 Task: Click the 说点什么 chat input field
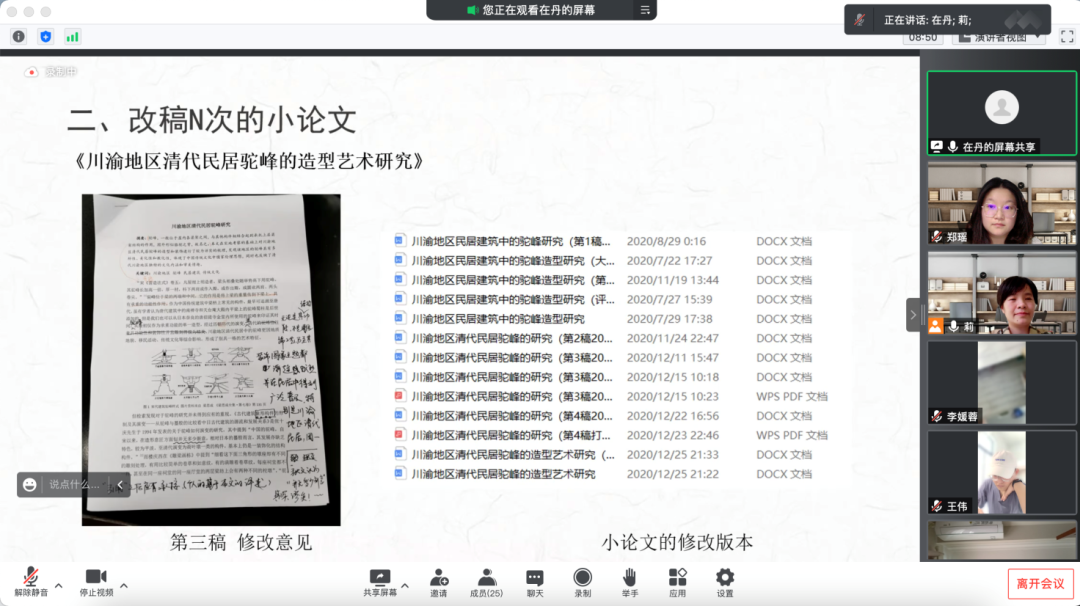pos(76,485)
